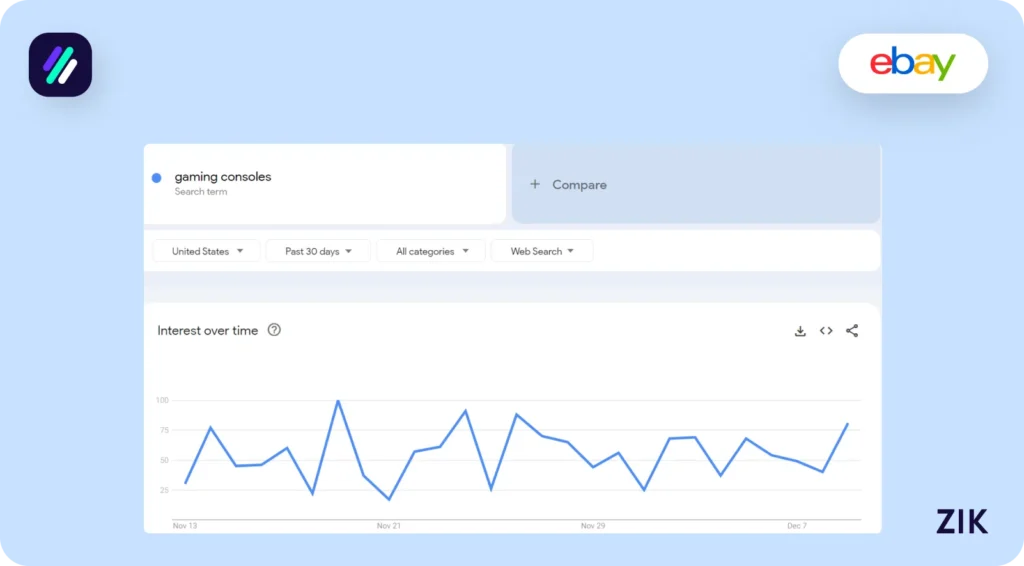Click the 50 y-axis value

(x=164, y=460)
